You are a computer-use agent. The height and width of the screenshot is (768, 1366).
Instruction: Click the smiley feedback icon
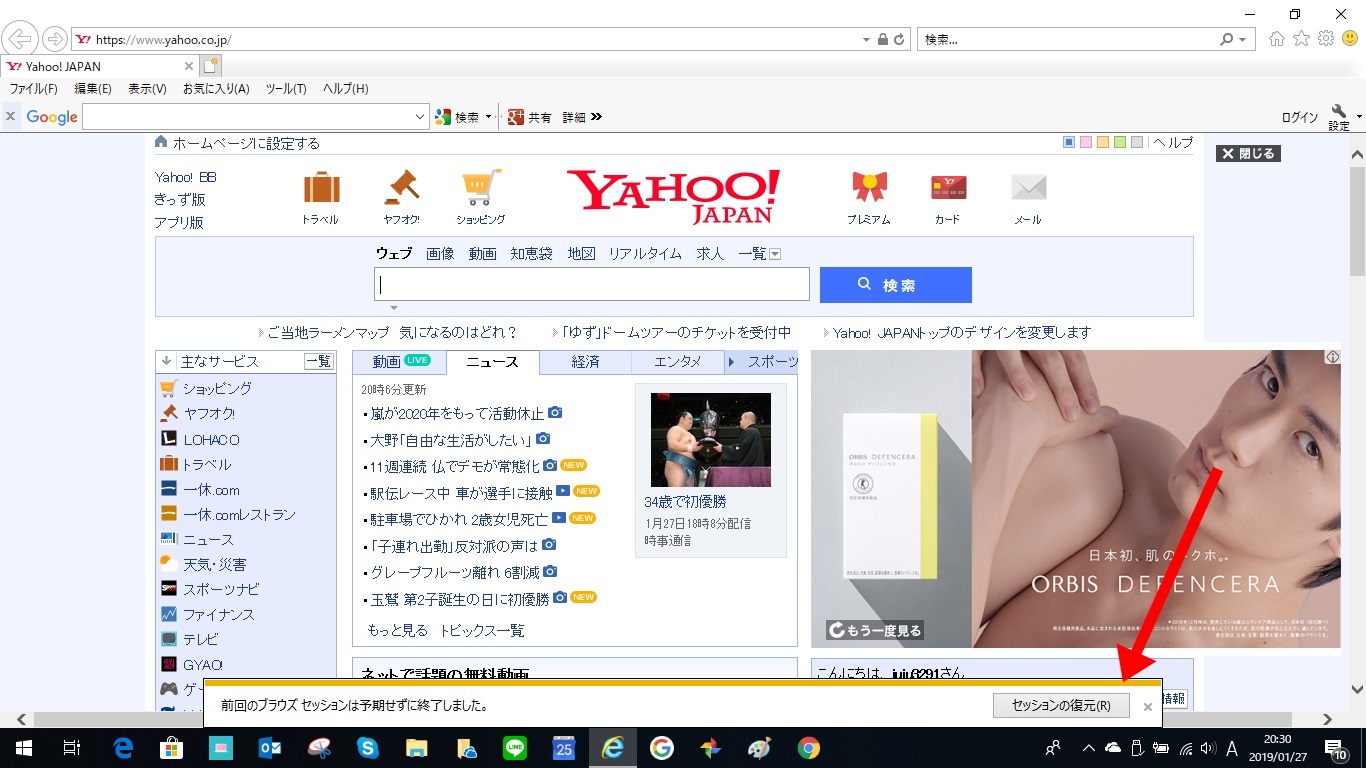(x=1350, y=39)
